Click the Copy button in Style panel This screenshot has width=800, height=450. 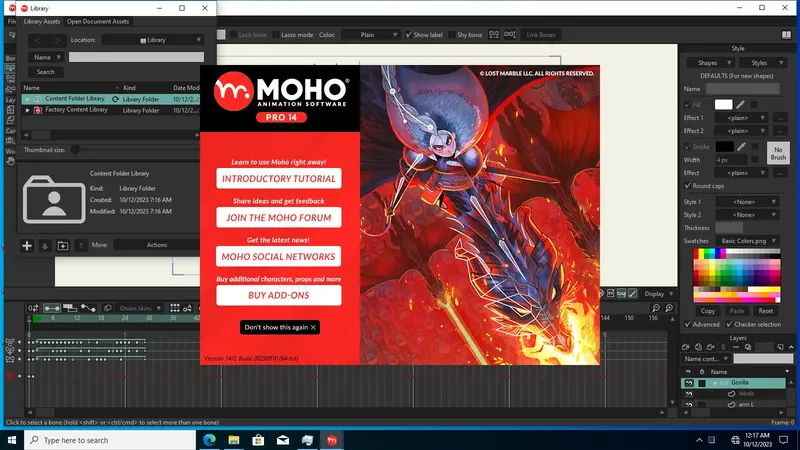click(x=708, y=311)
